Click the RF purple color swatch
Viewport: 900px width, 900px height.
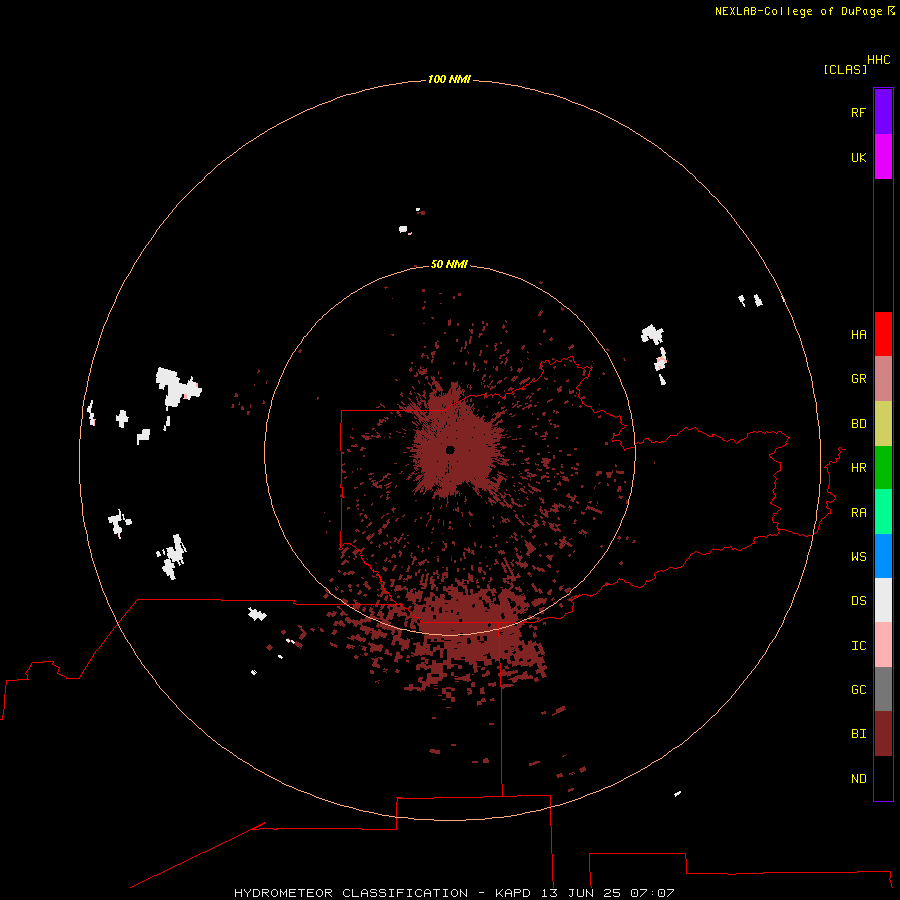point(883,112)
